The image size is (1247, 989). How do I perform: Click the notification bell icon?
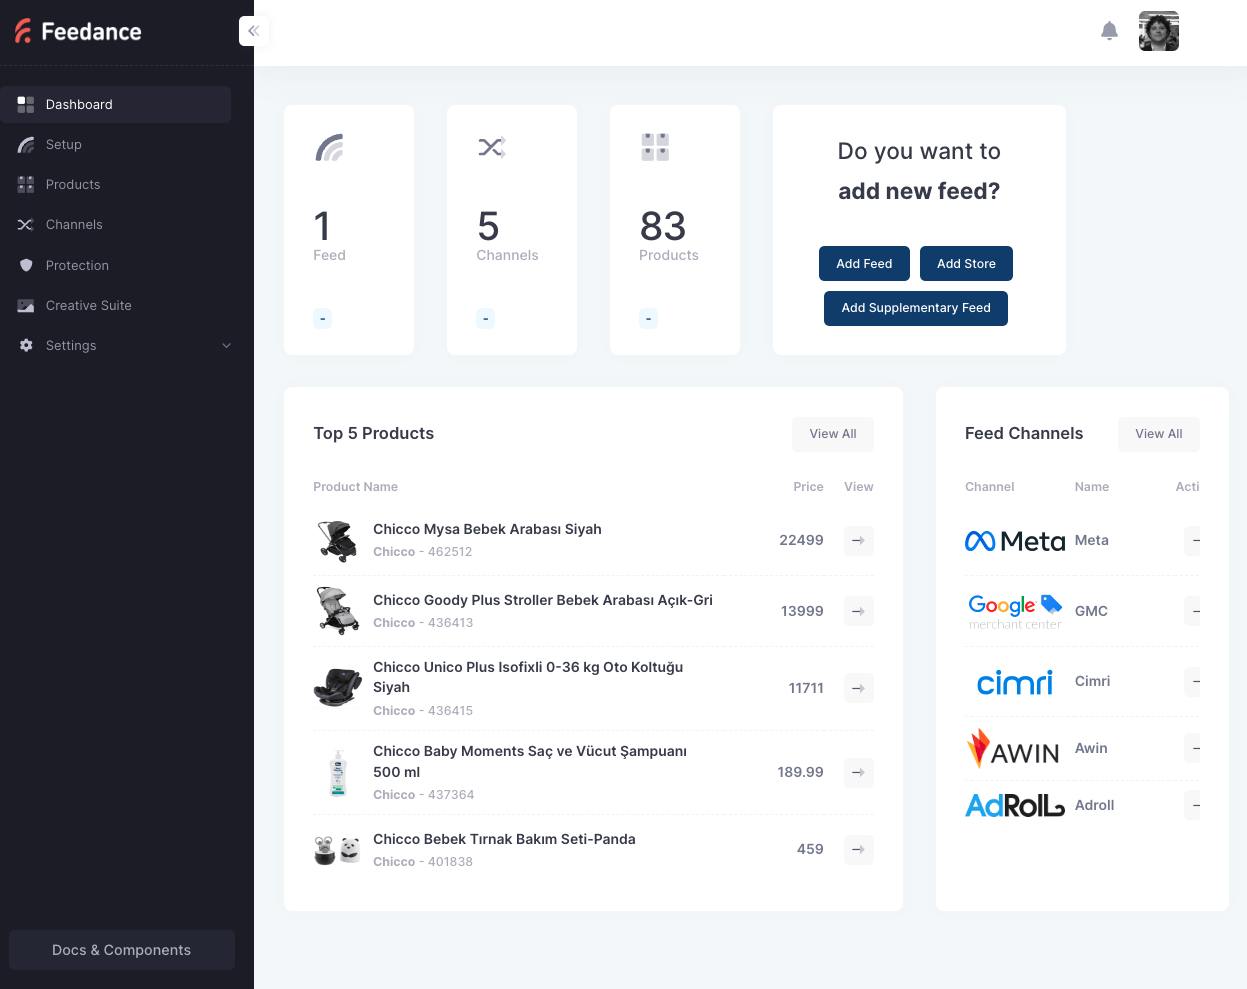(x=1109, y=31)
